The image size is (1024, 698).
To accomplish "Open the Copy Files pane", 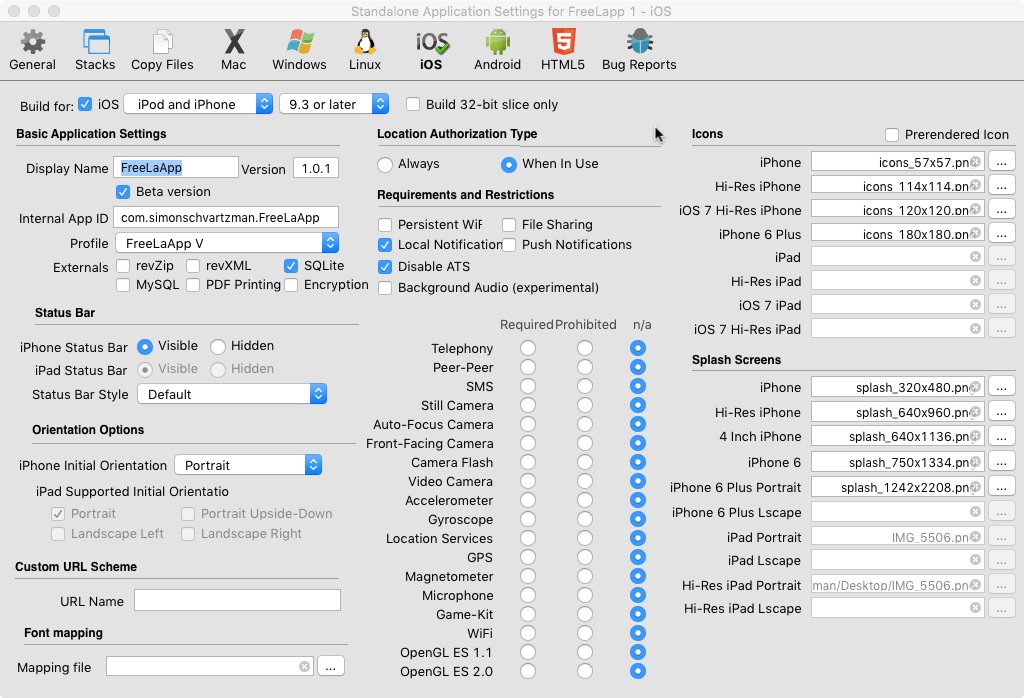I will 162,50.
